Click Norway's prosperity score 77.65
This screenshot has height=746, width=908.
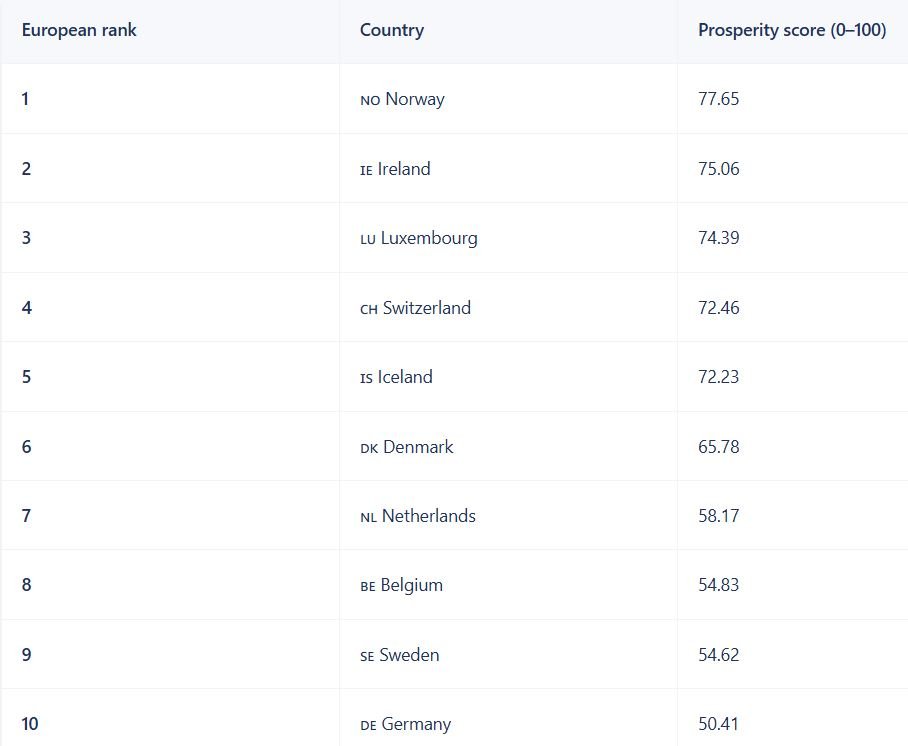(x=718, y=99)
